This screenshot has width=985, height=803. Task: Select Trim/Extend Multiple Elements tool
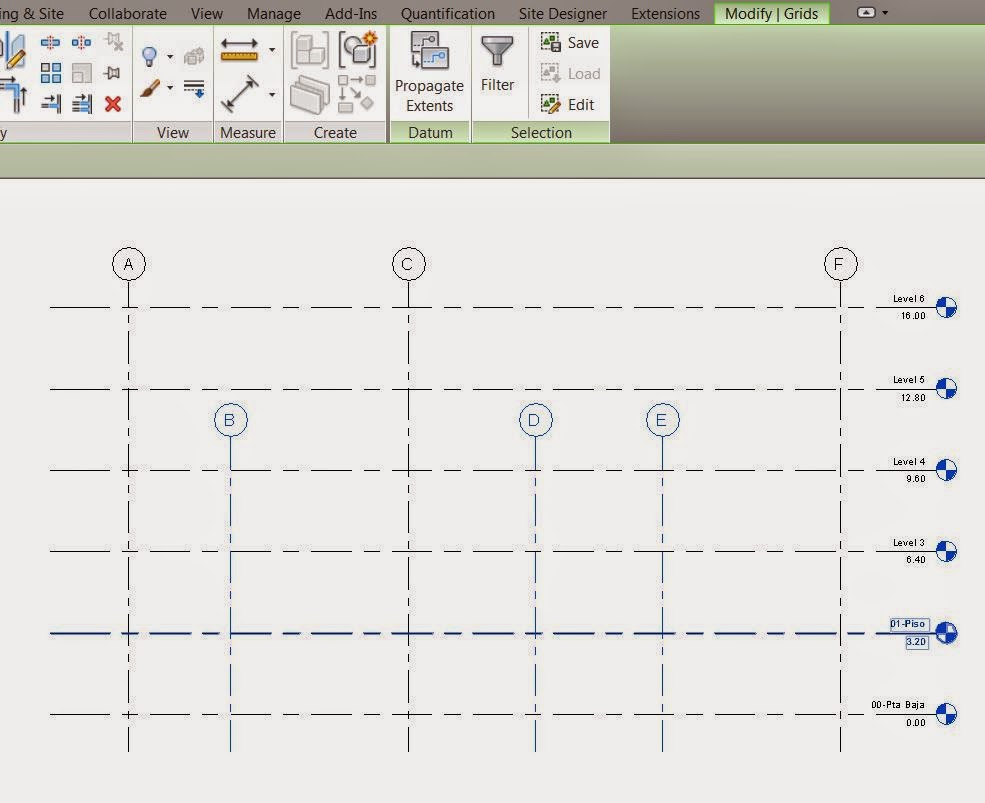point(82,104)
